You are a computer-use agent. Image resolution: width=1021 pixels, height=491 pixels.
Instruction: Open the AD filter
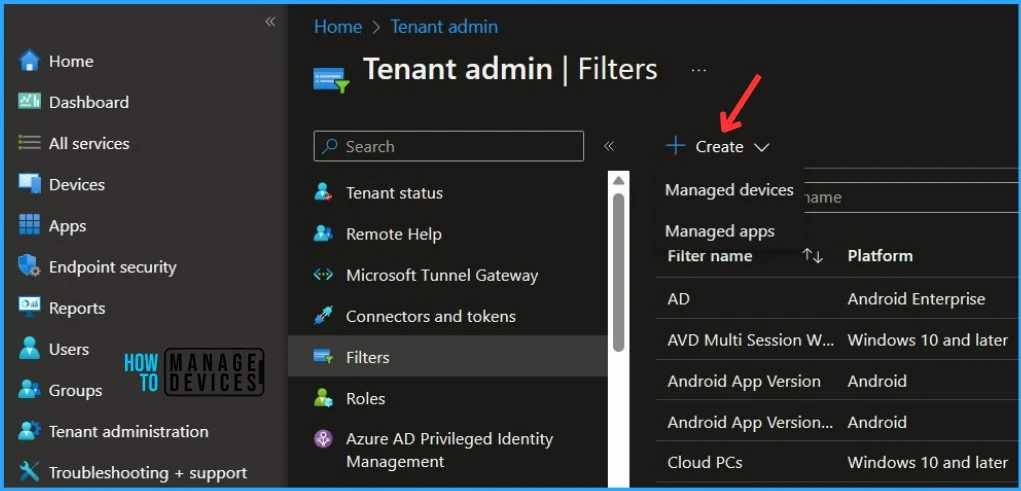point(678,299)
